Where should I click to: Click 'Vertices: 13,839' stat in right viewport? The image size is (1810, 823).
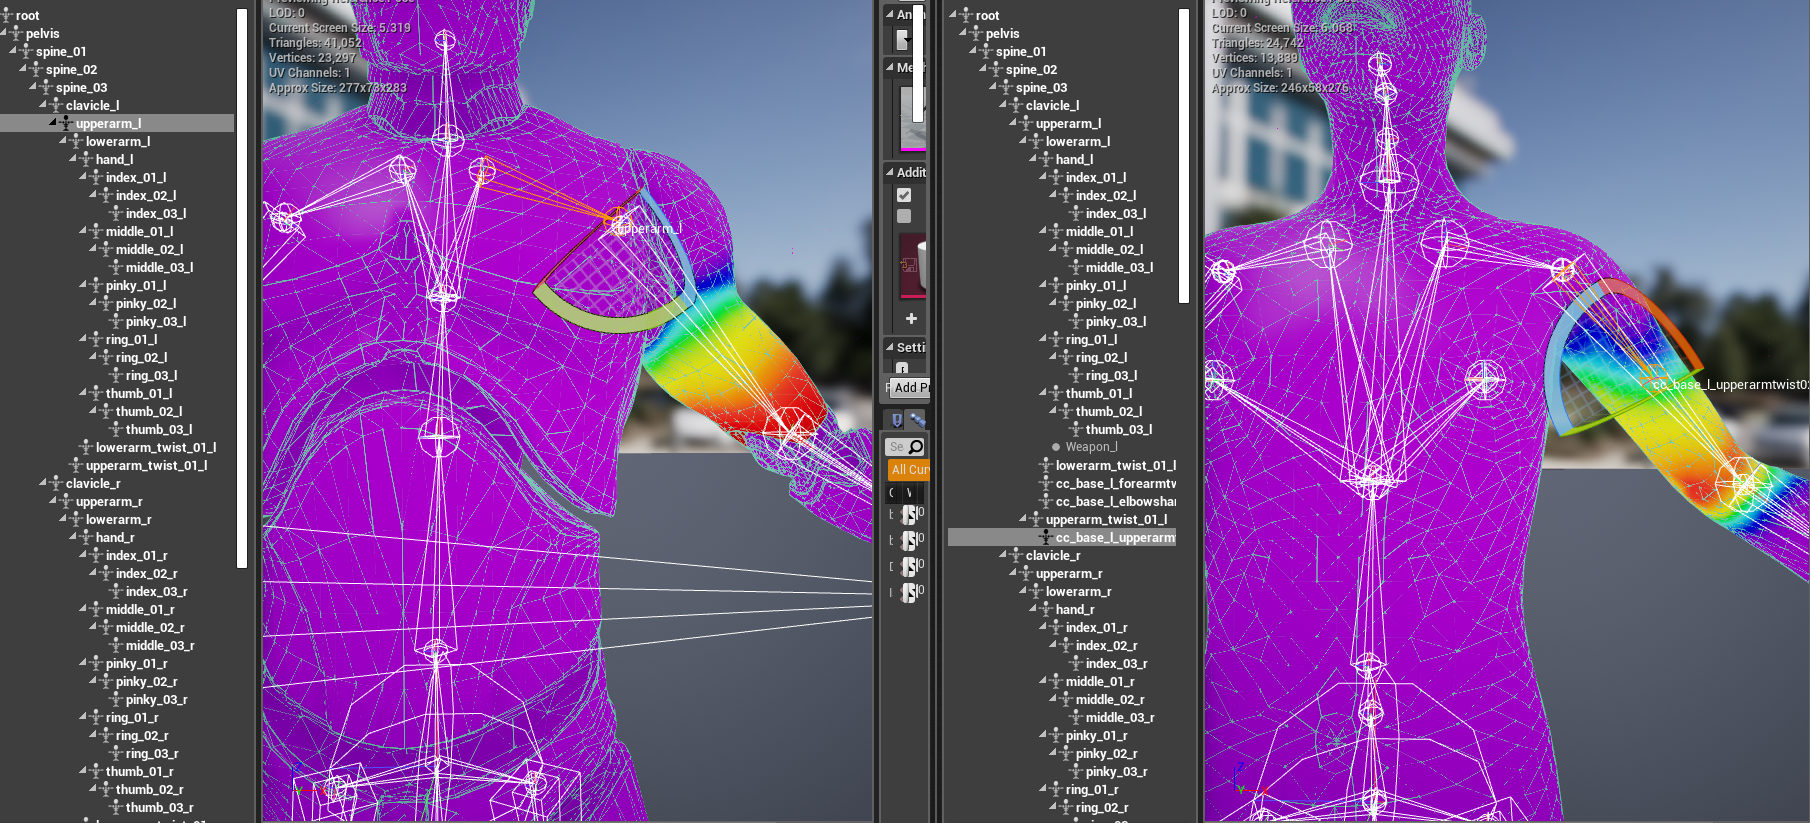point(1255,58)
